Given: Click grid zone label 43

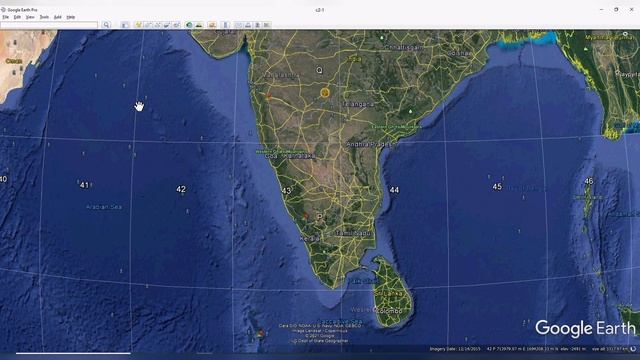Looking at the screenshot, I should pyautogui.click(x=287, y=191).
